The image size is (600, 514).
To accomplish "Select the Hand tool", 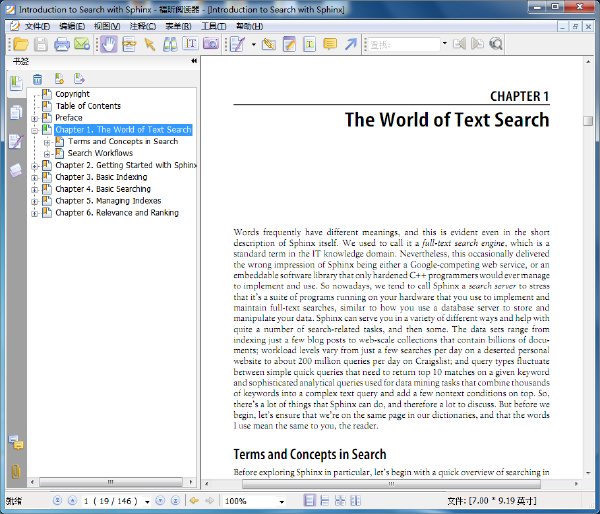I will coord(109,44).
